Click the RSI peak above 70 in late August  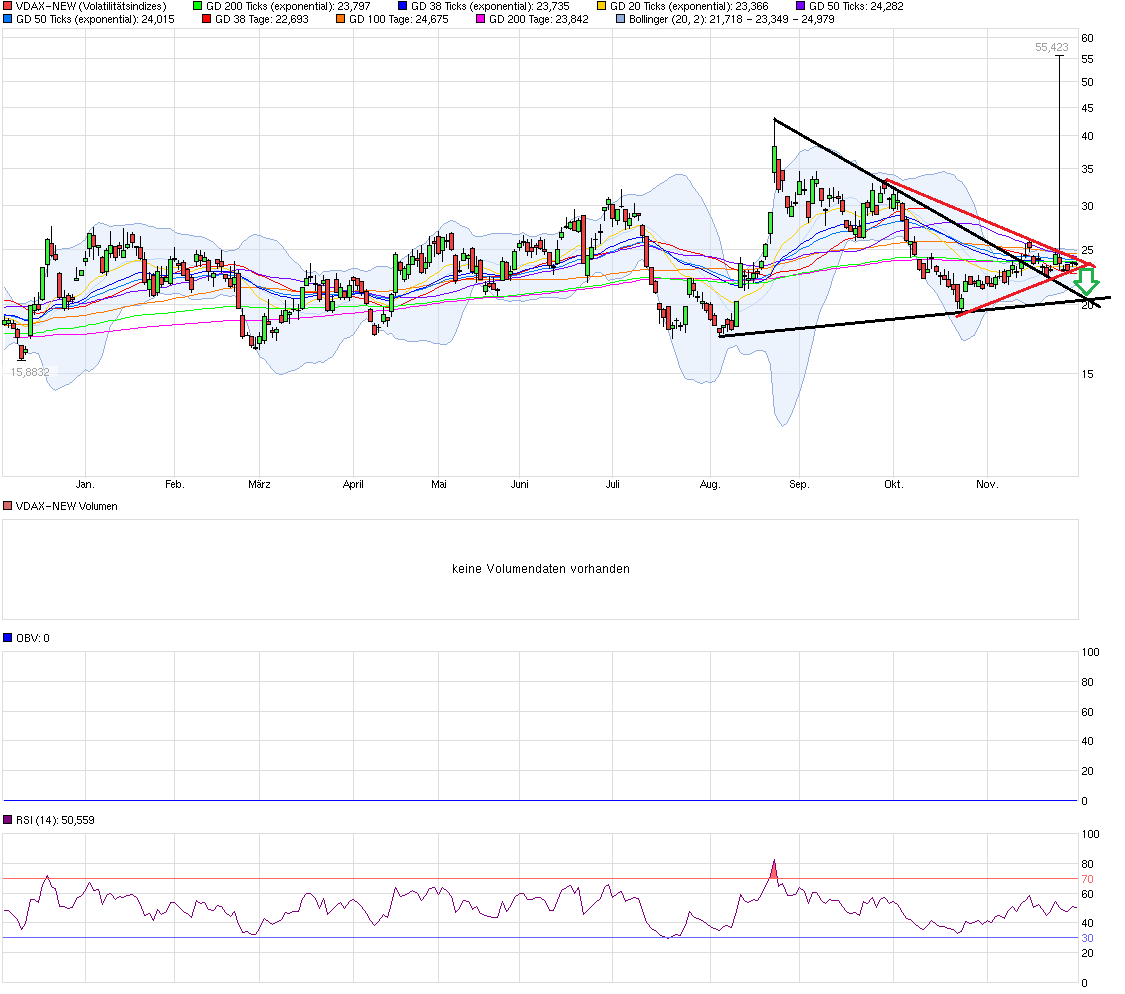pos(774,867)
